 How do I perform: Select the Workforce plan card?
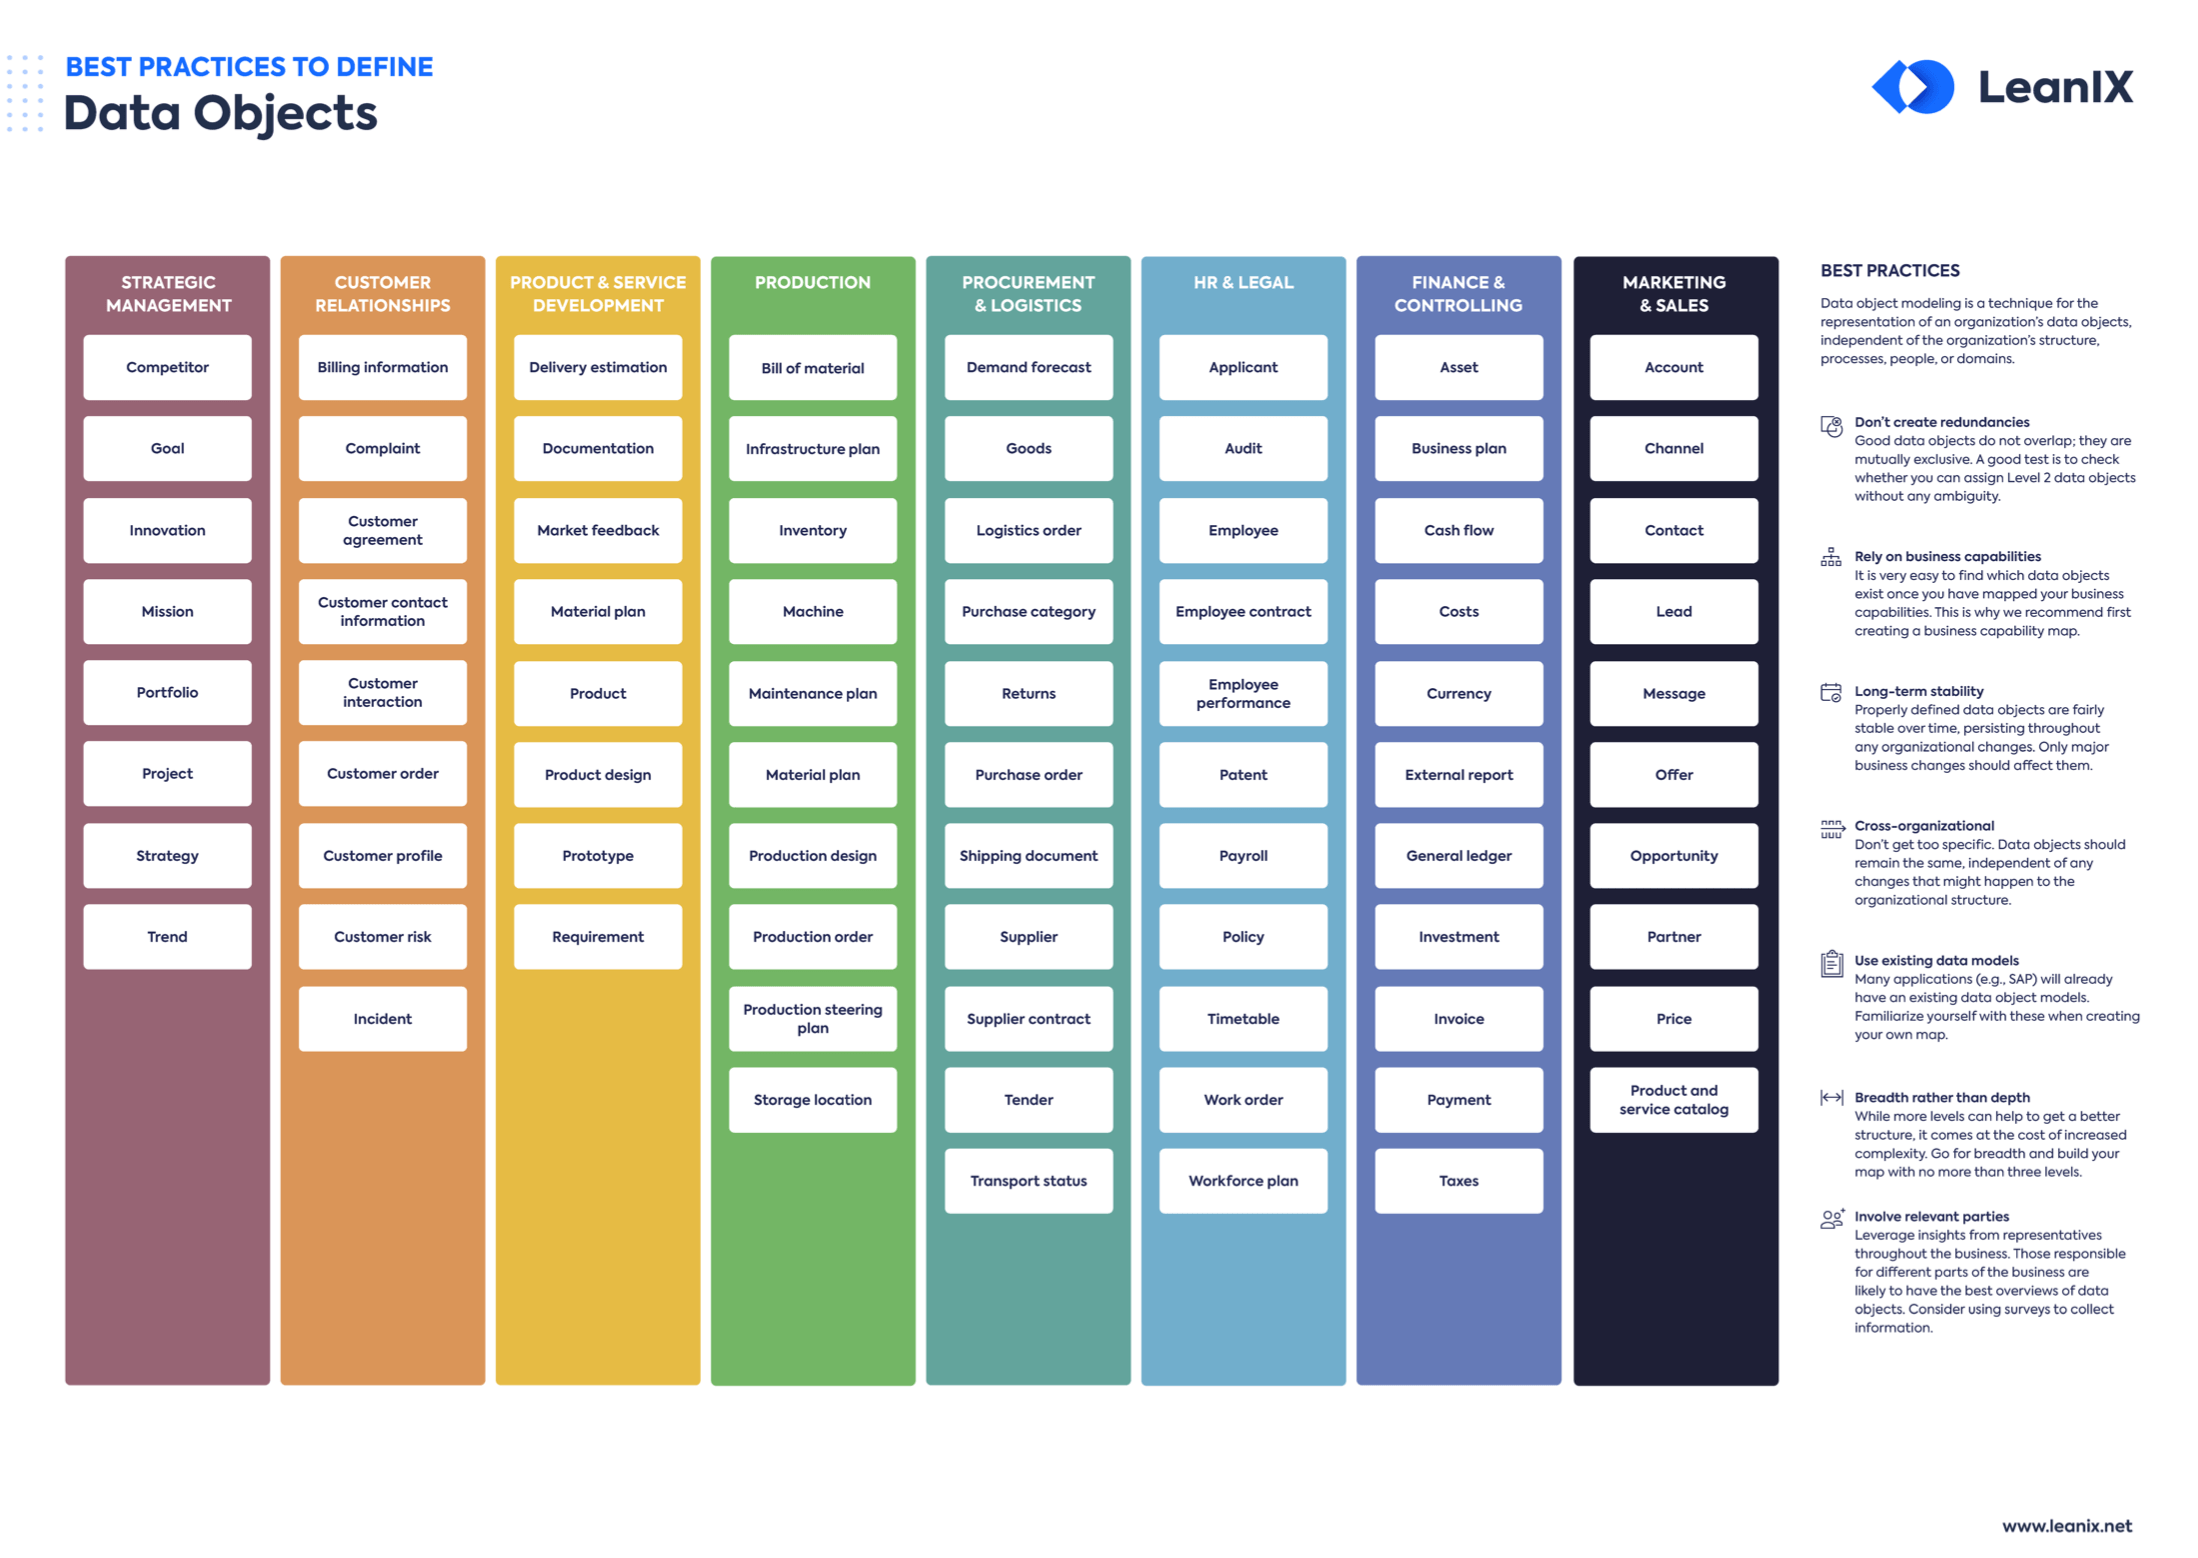[x=1242, y=1180]
